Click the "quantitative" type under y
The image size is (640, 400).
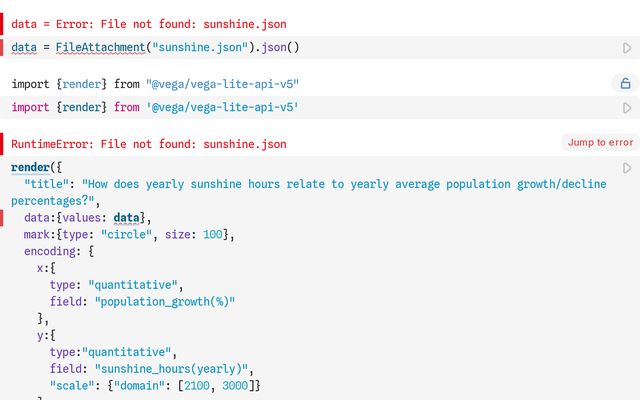pyautogui.click(x=127, y=352)
